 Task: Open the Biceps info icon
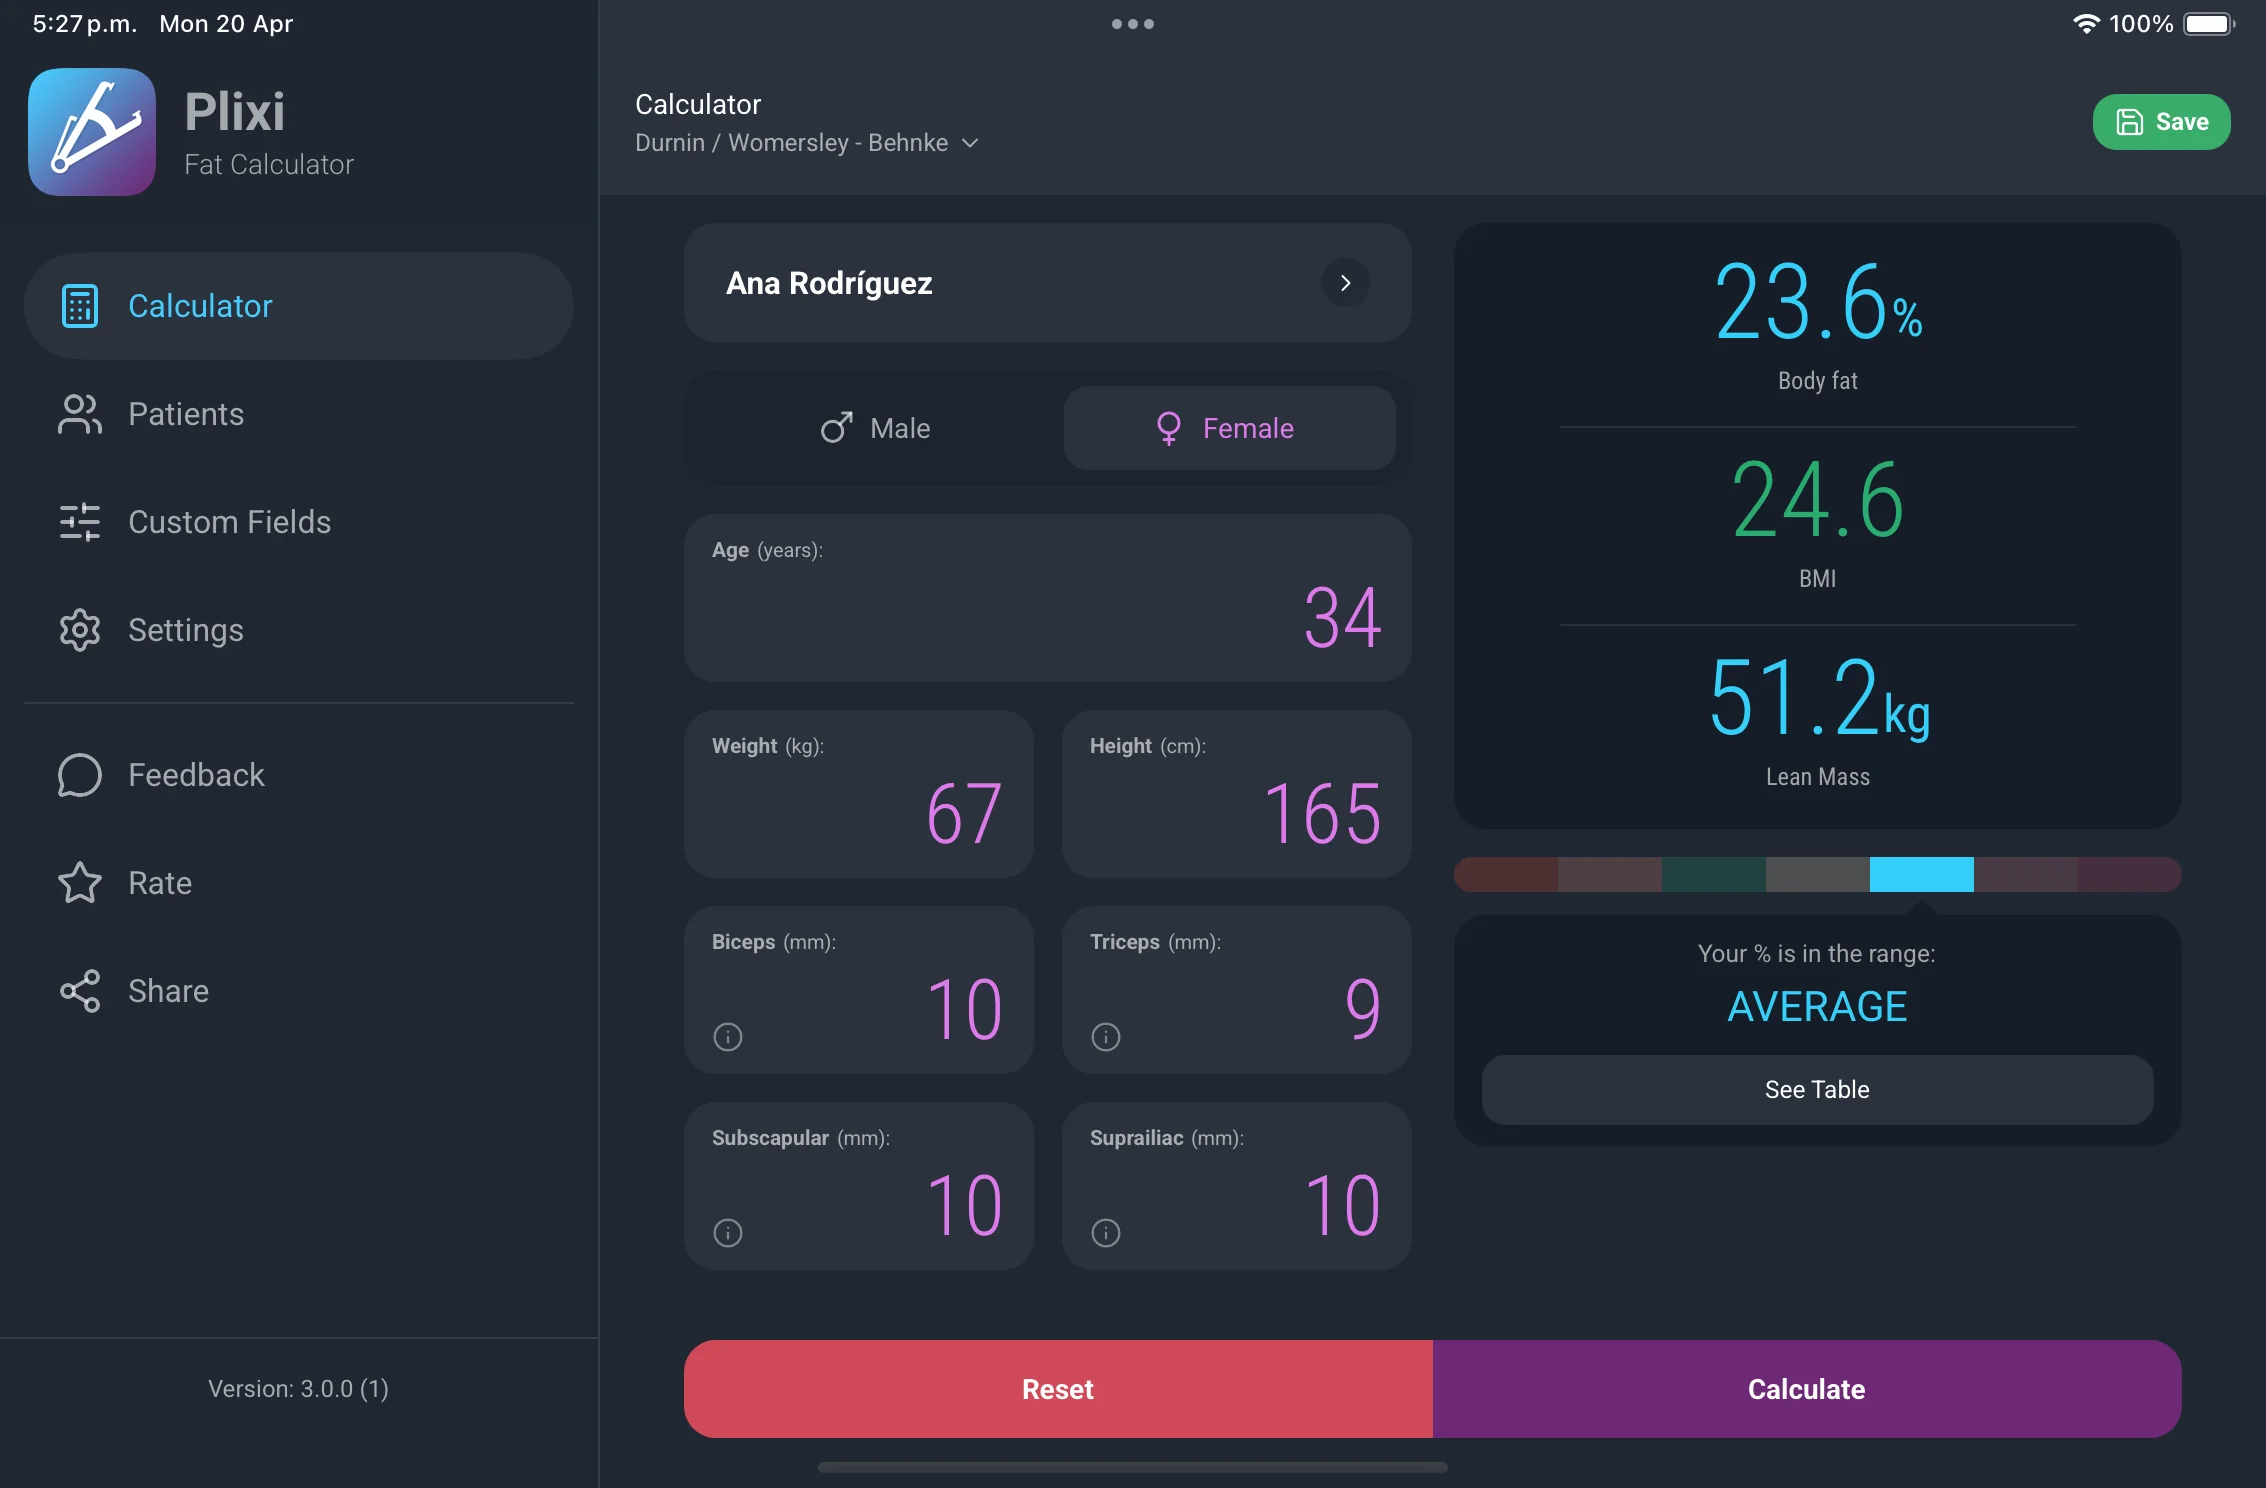pyautogui.click(x=728, y=1037)
